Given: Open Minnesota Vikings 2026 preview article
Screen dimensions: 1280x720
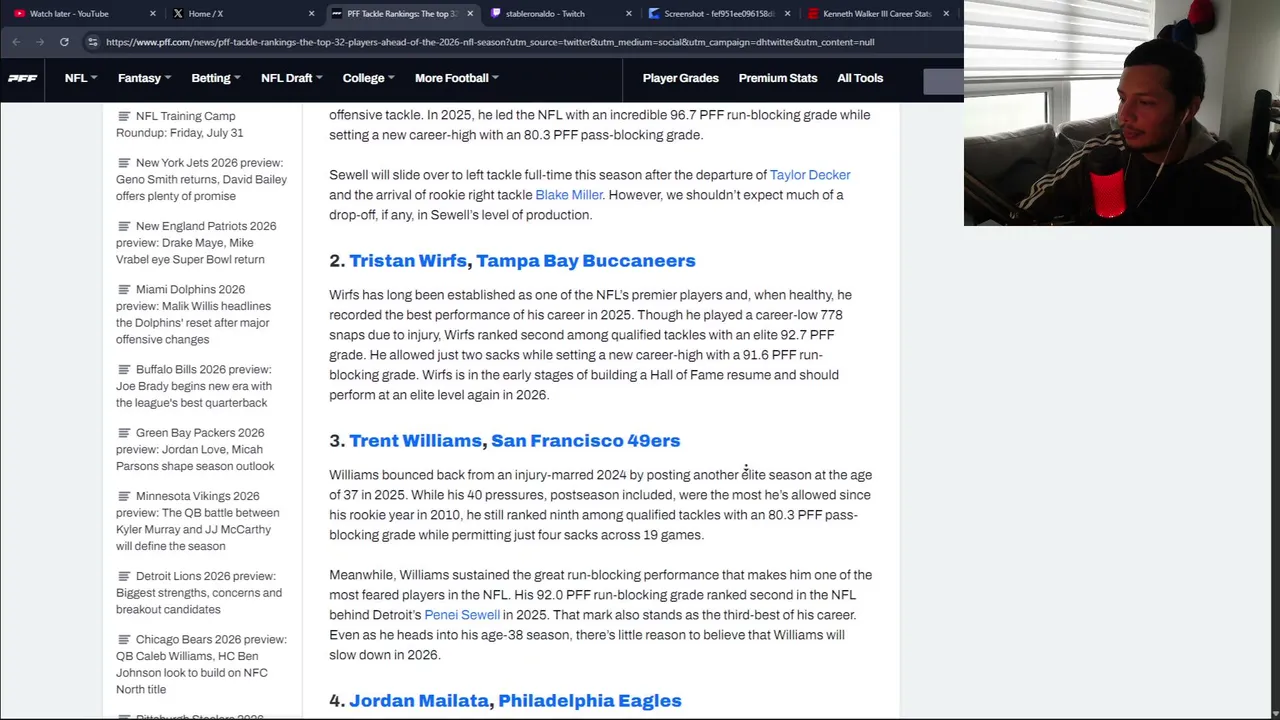Looking at the screenshot, I should (x=198, y=521).
